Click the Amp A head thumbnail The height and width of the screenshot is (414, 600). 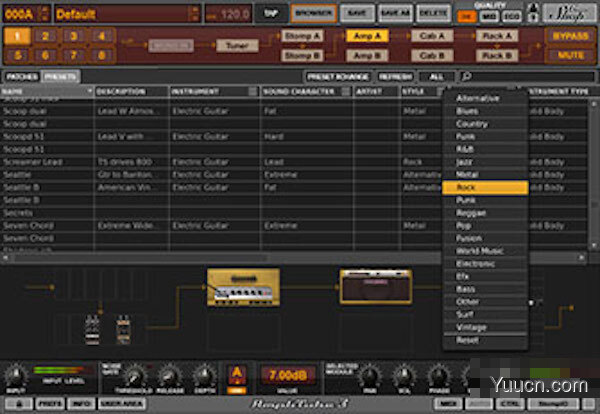[x=243, y=287]
